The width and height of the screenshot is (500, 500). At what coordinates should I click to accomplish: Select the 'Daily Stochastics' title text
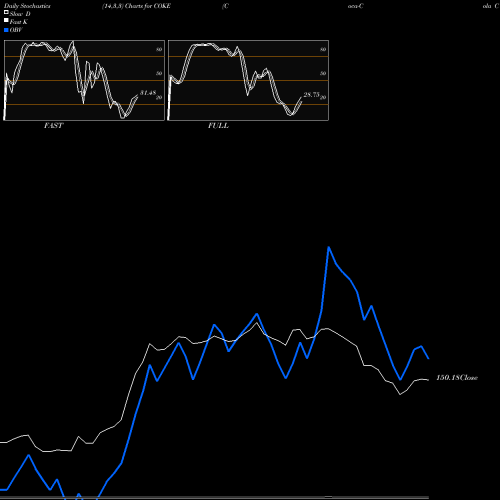[x=27, y=6]
